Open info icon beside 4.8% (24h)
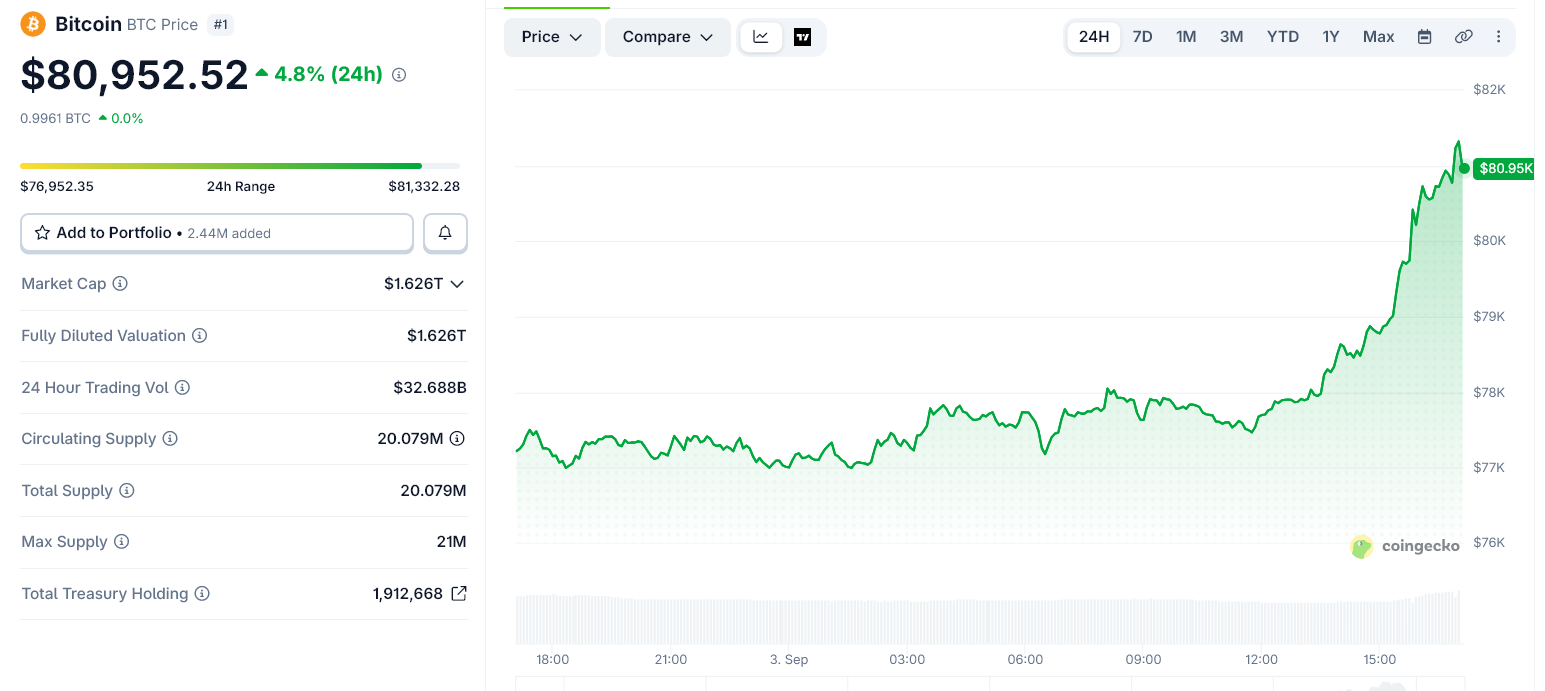The image size is (1545, 691). click(x=399, y=75)
